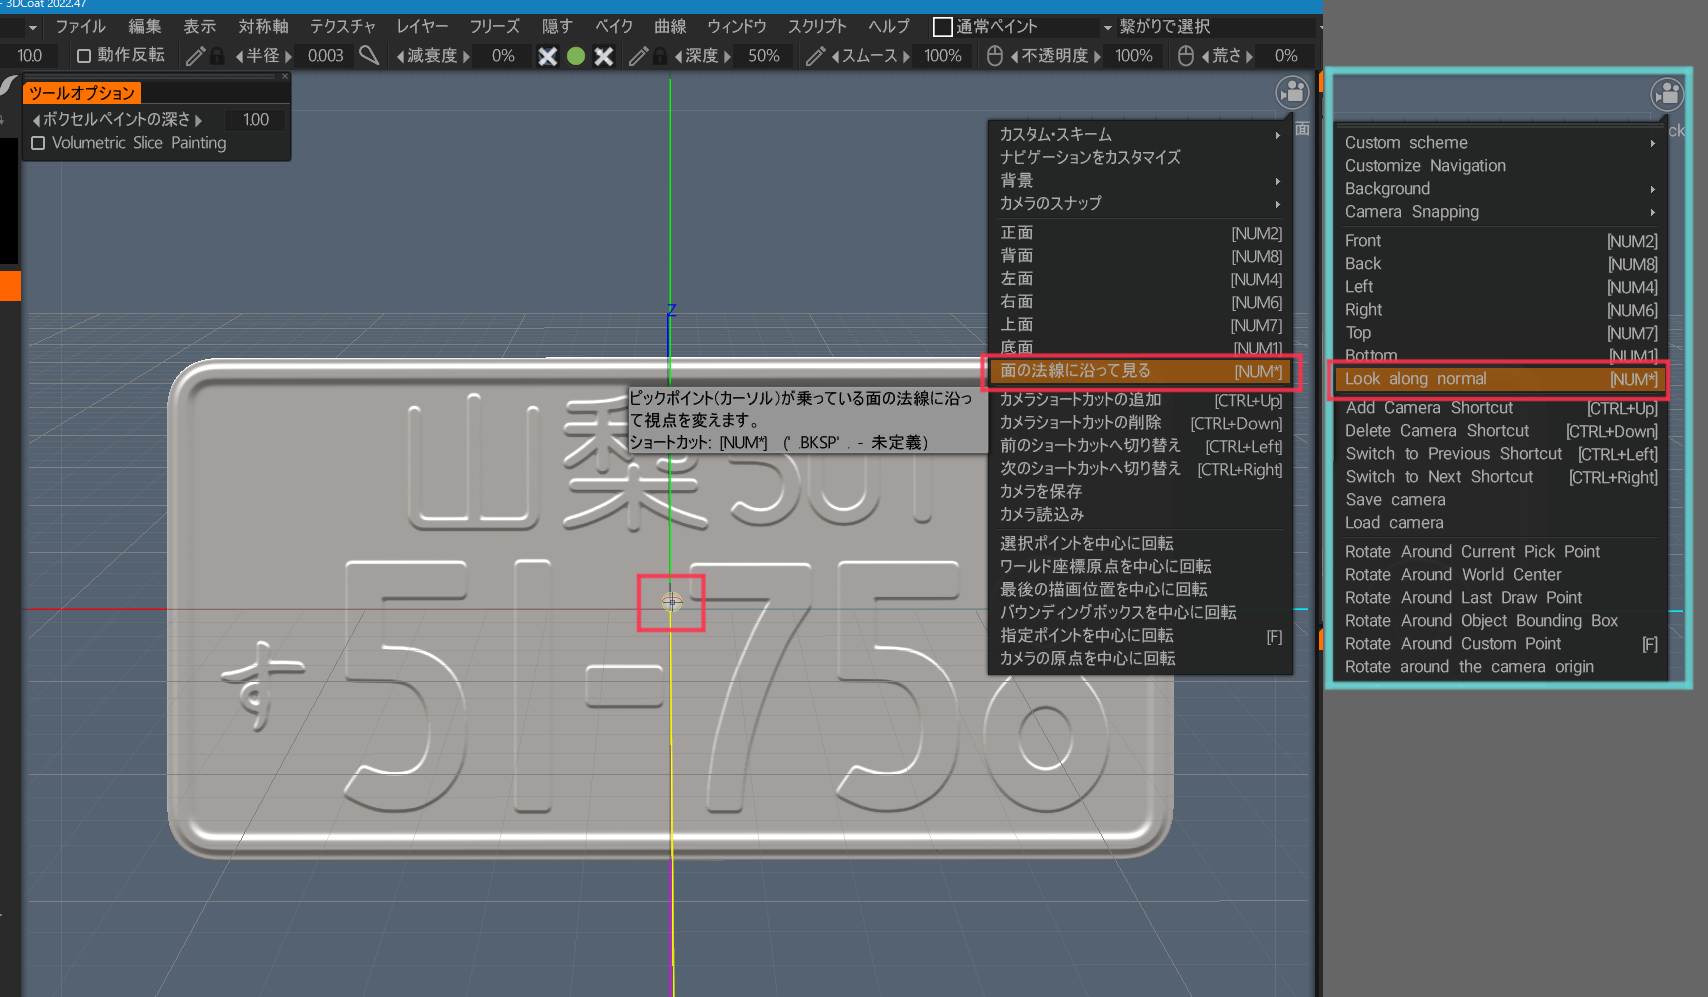This screenshot has width=1708, height=997.
Task: Select ナビゲーションをカスタマイズ
Action: point(1140,157)
